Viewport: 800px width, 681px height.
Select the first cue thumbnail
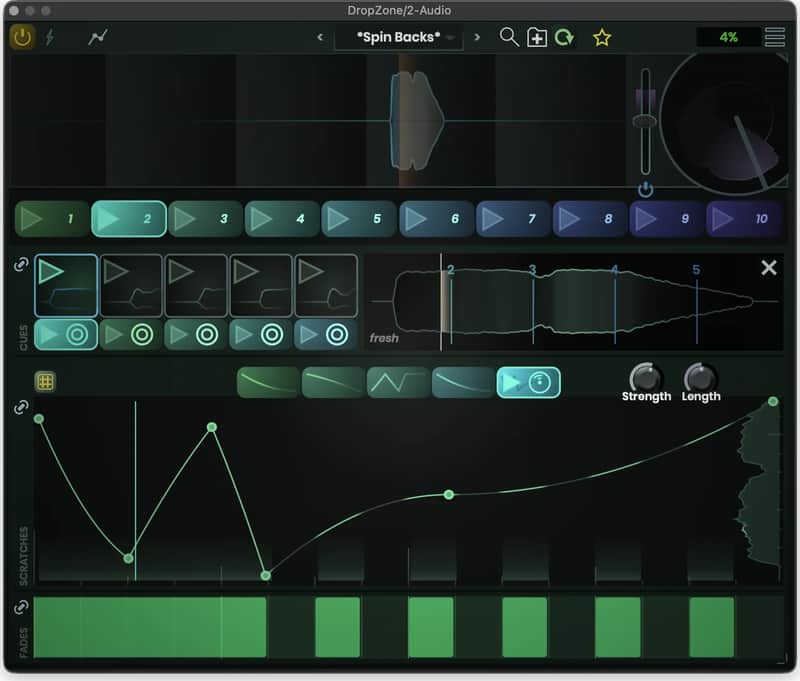[x=66, y=286]
